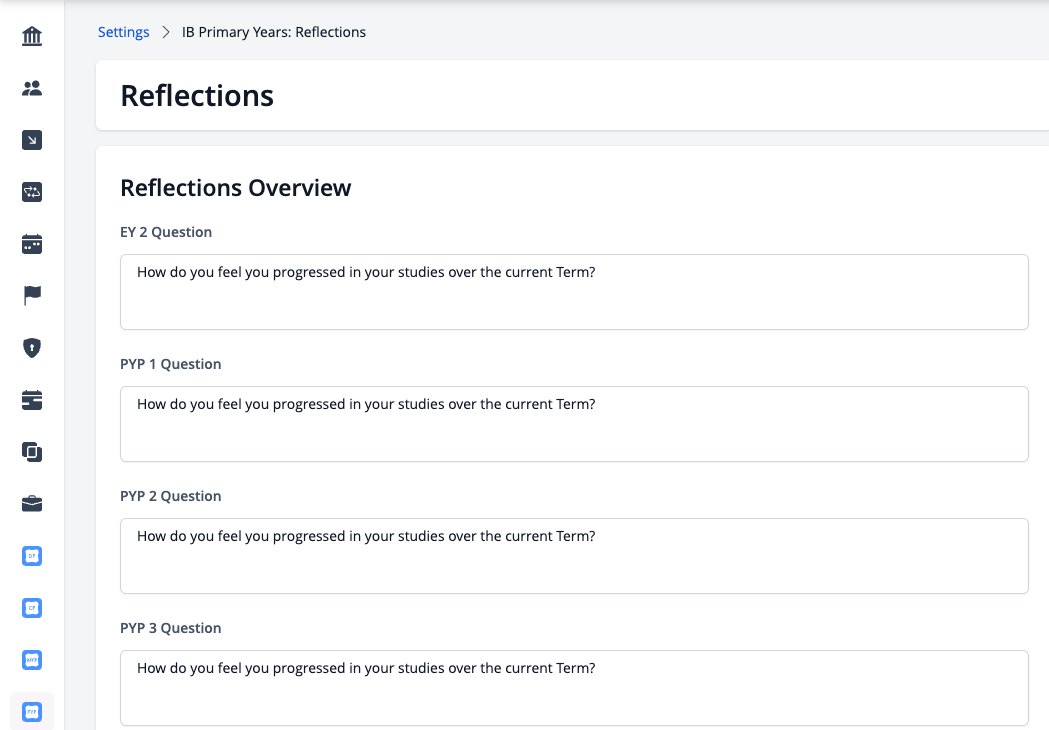The height and width of the screenshot is (730, 1049).
Task: Click the IB Primary Years: Reflections breadcrumb
Action: coord(274,32)
